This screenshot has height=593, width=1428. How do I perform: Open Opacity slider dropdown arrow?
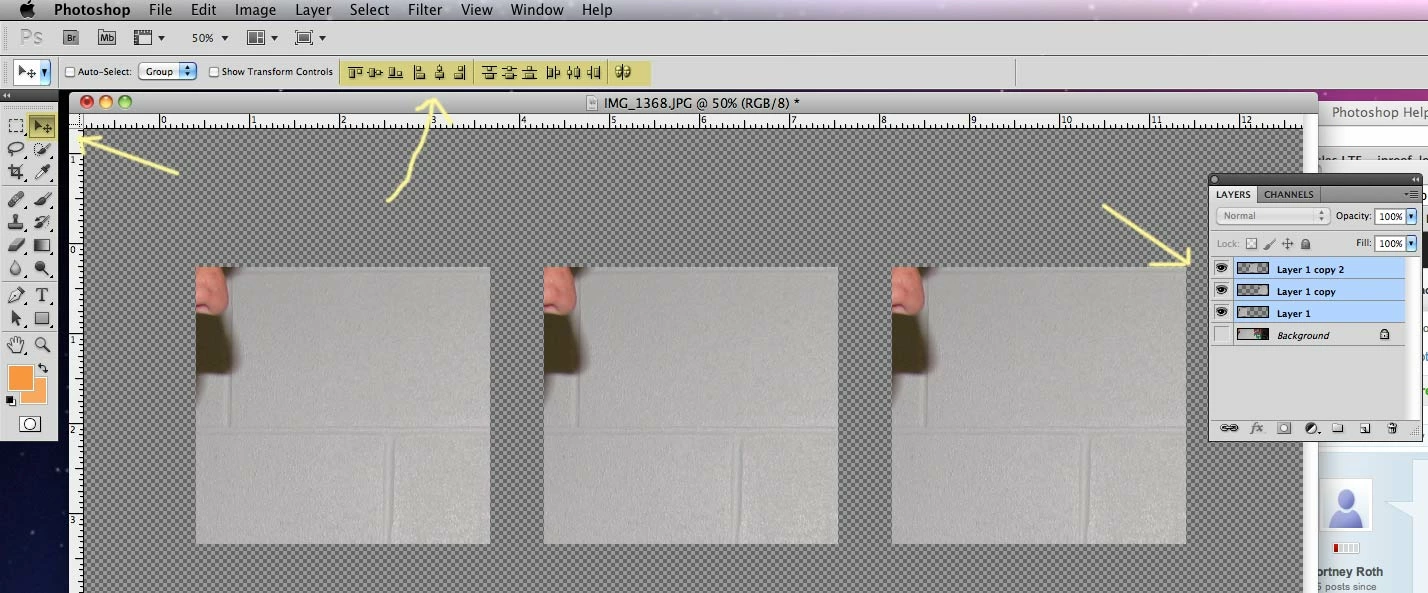pos(1411,216)
